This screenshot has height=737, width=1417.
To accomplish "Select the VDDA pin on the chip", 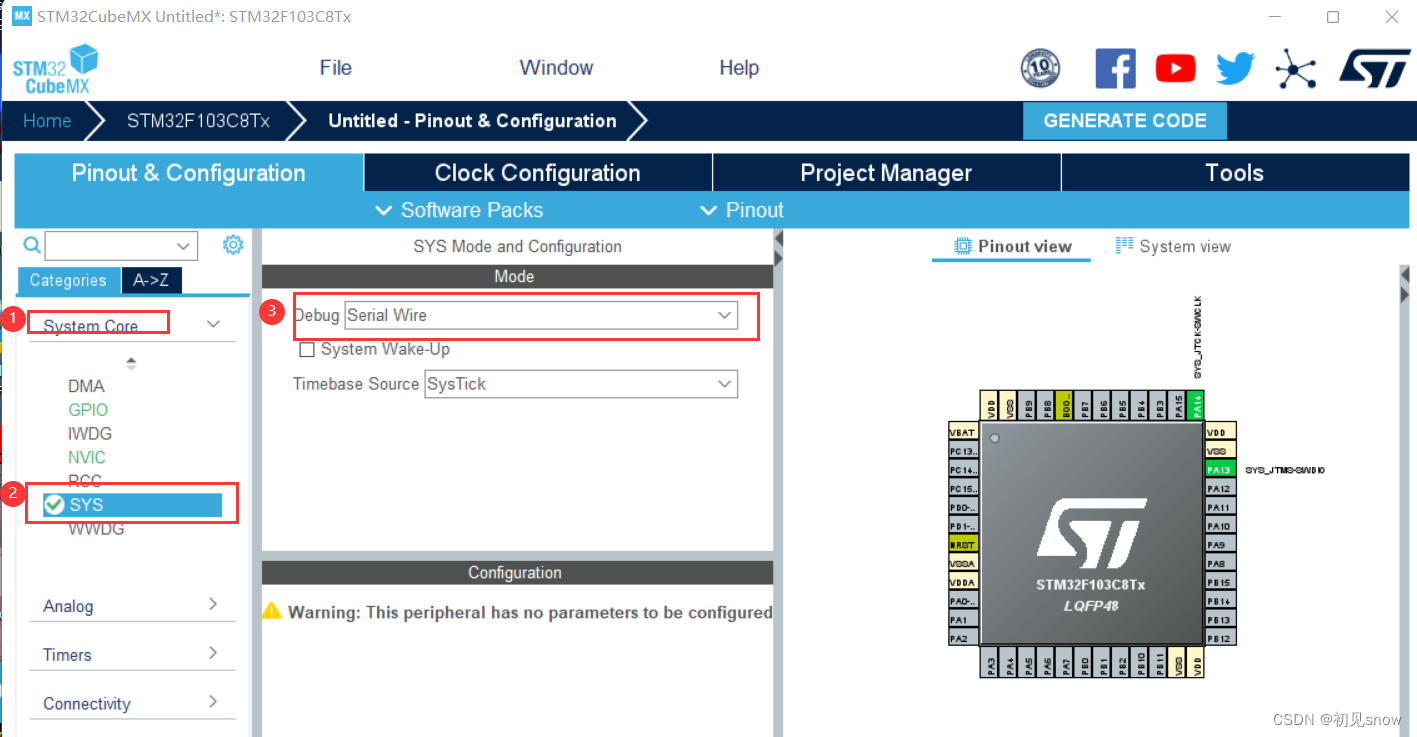I will pos(963,582).
